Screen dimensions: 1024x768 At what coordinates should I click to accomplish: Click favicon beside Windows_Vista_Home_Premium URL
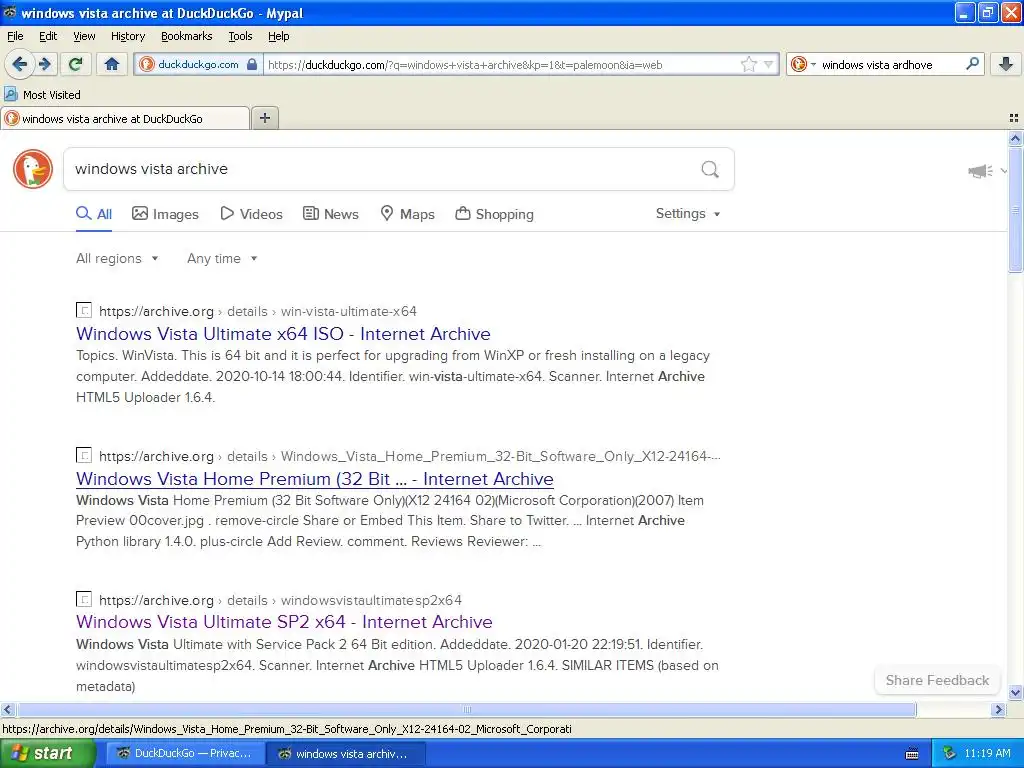coord(84,455)
